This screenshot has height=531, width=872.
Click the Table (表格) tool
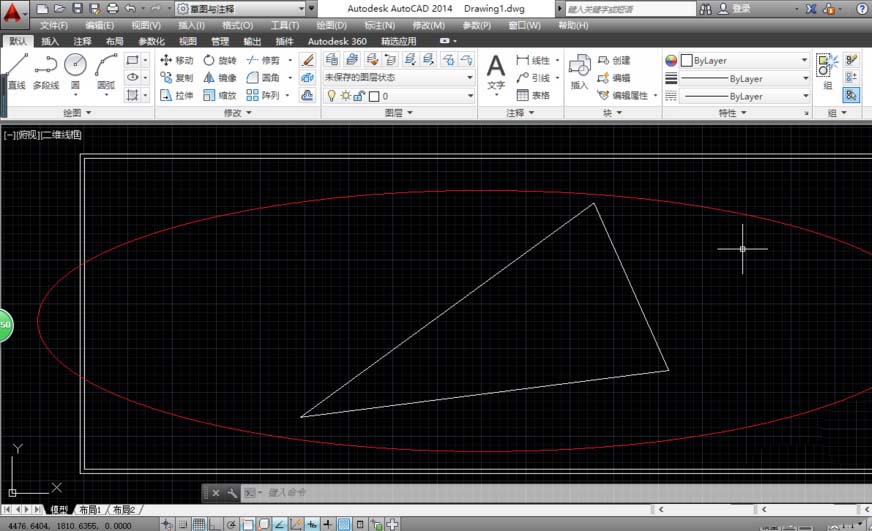coord(533,96)
